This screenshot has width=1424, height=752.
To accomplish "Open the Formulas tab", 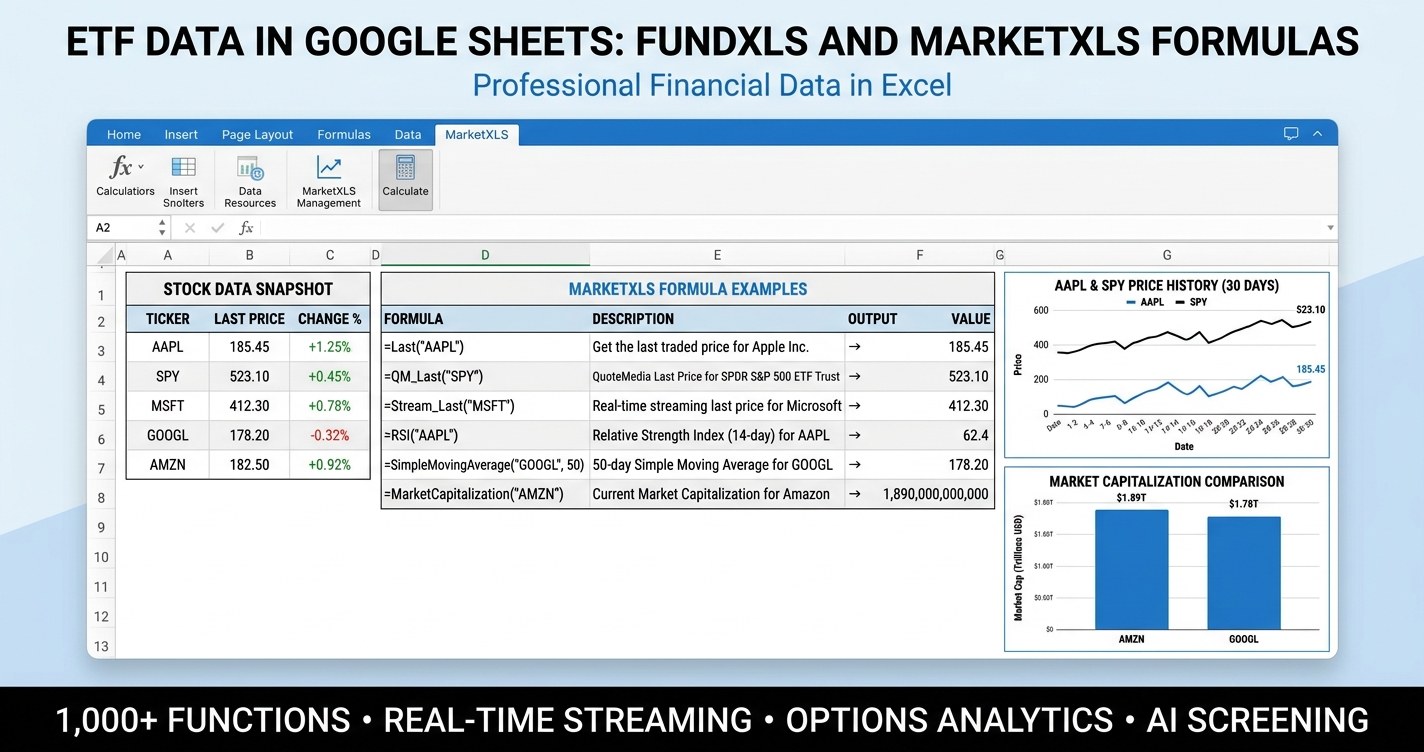I will [344, 134].
